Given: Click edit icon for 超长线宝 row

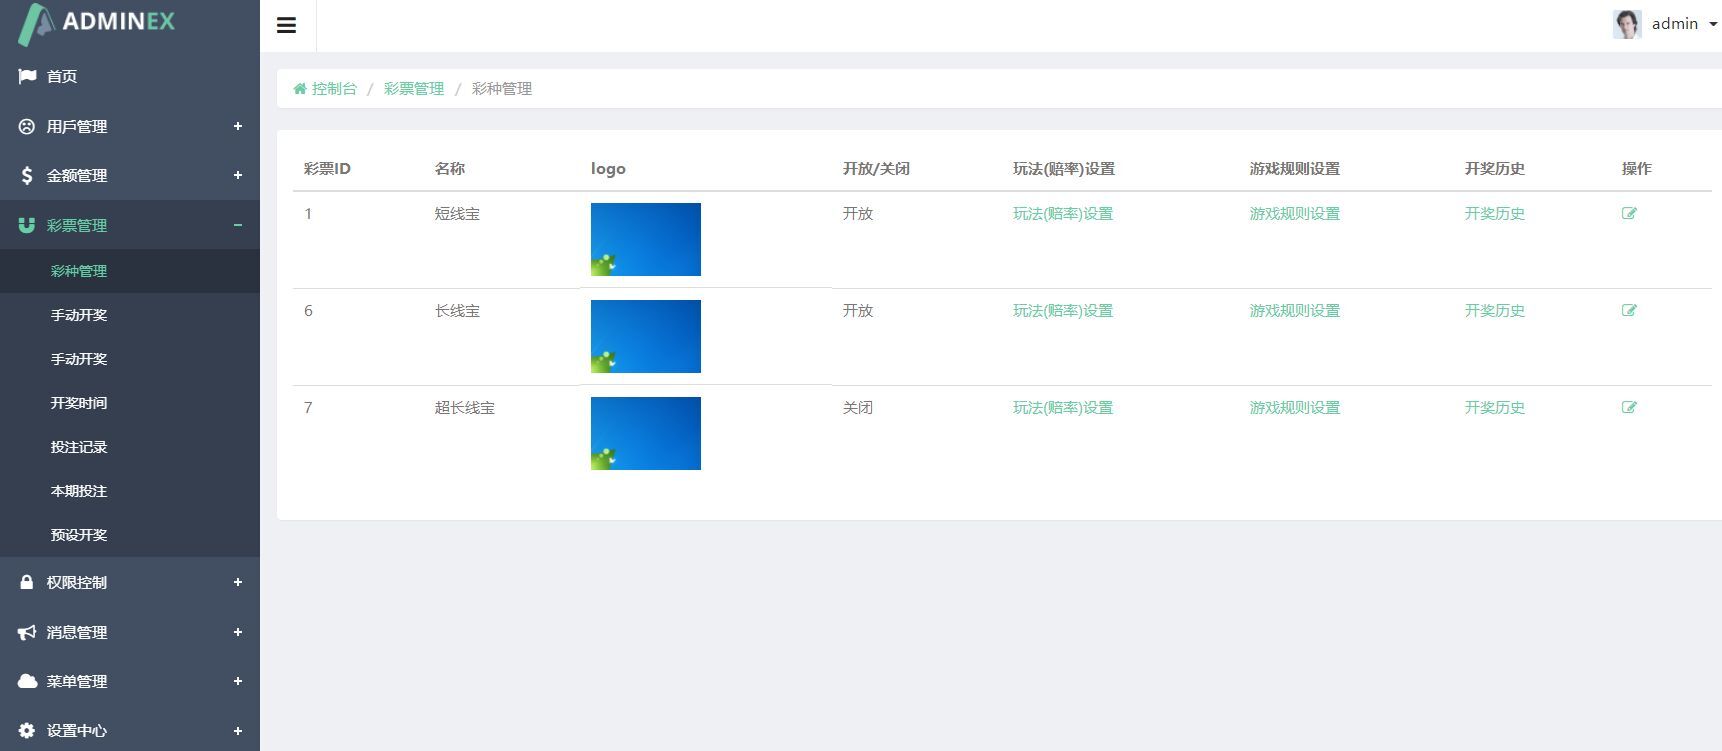Looking at the screenshot, I should click(1629, 407).
